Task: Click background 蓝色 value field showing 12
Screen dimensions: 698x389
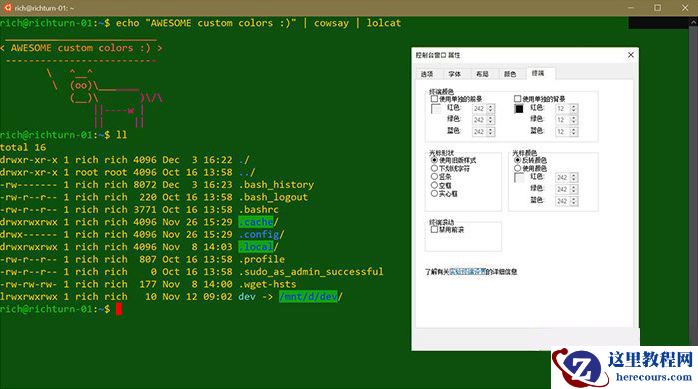Action: pos(562,132)
